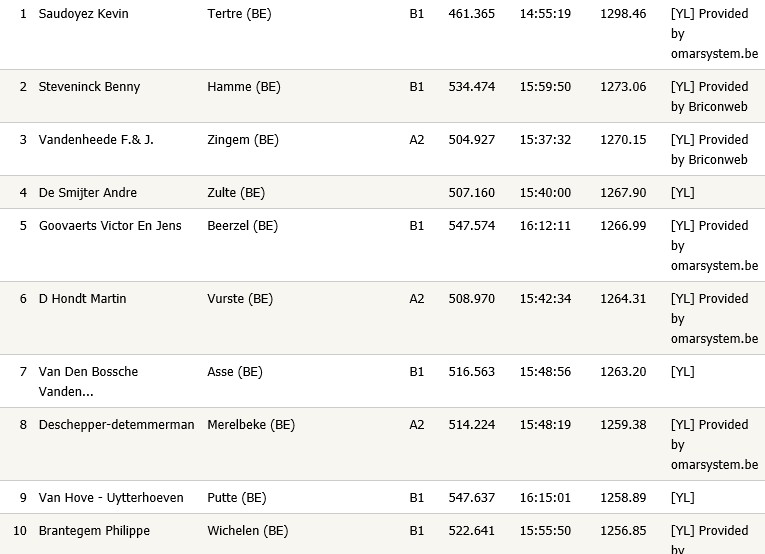Click the speed value 1298.46
This screenshot has height=554, width=765.
click(x=623, y=14)
